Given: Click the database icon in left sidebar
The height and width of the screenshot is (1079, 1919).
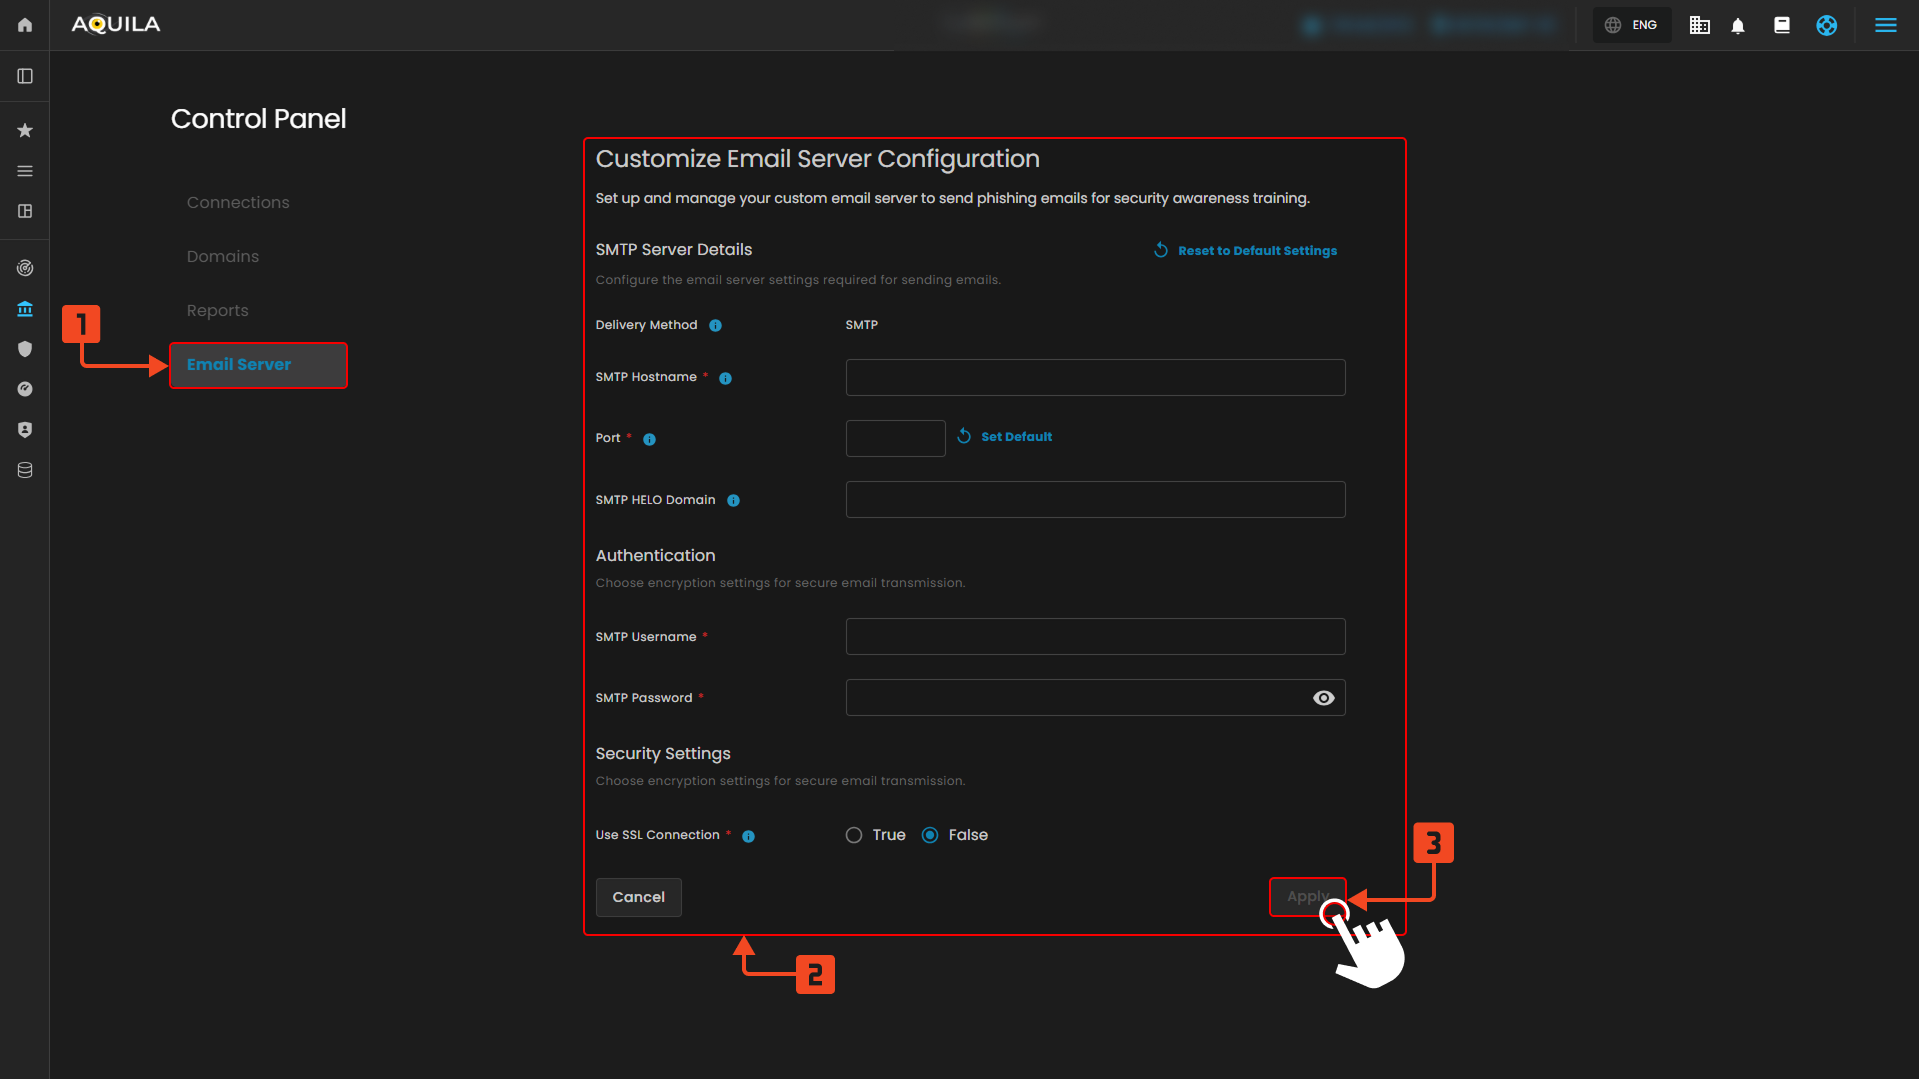Looking at the screenshot, I should tap(25, 470).
